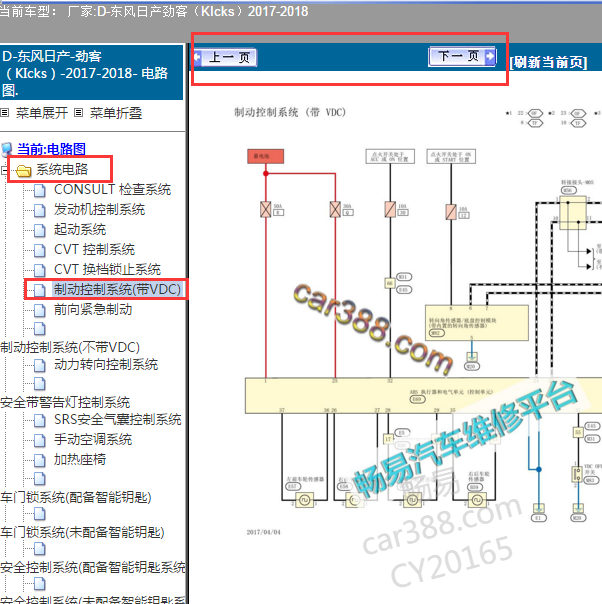Click computer icon beside 当前:电路图
Viewport: 602px width, 604px height.
click(x=7, y=149)
